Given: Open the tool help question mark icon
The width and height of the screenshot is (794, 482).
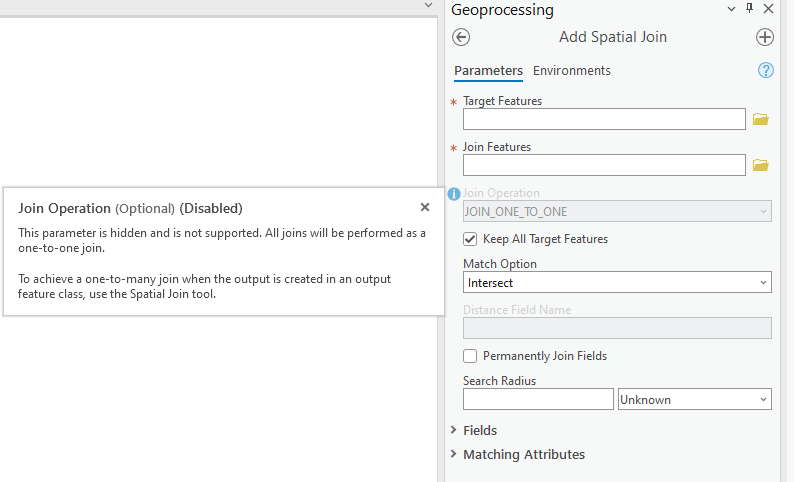Looking at the screenshot, I should pyautogui.click(x=766, y=70).
